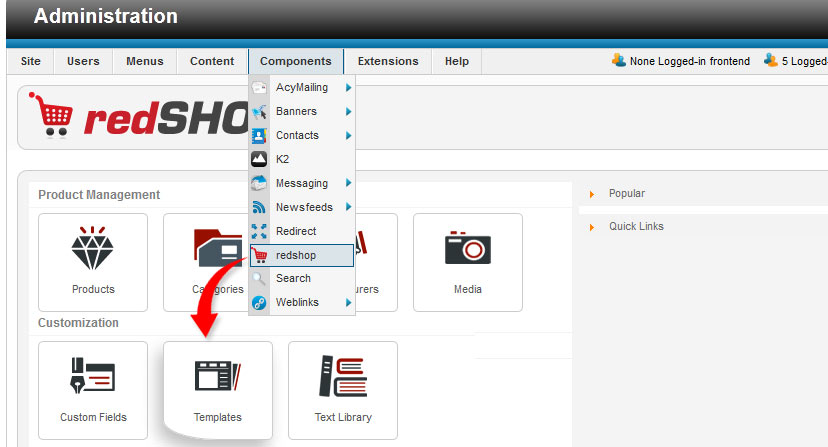This screenshot has width=828, height=447.
Task: Click the Weblinks chain icon
Action: click(x=259, y=303)
